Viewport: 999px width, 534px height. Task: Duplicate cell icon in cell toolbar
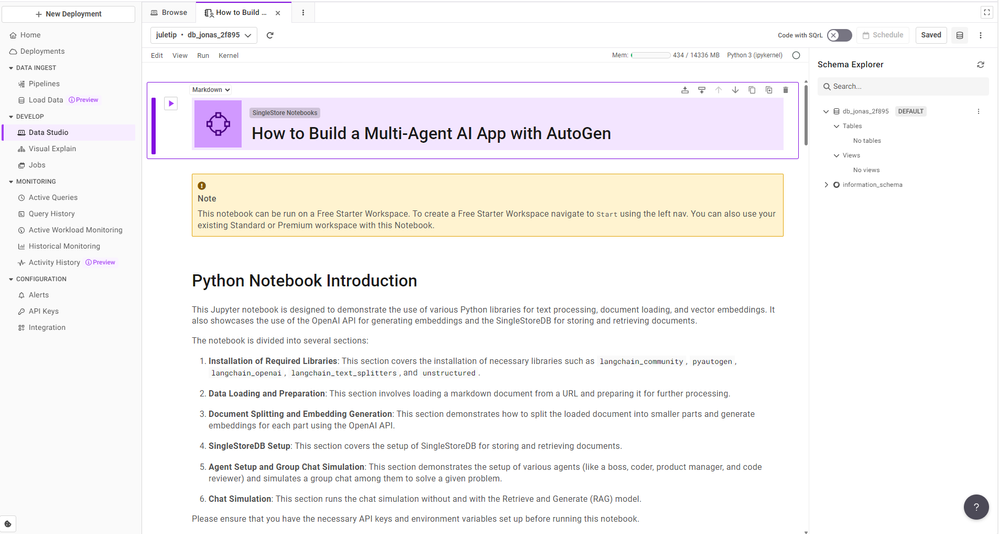click(x=768, y=90)
